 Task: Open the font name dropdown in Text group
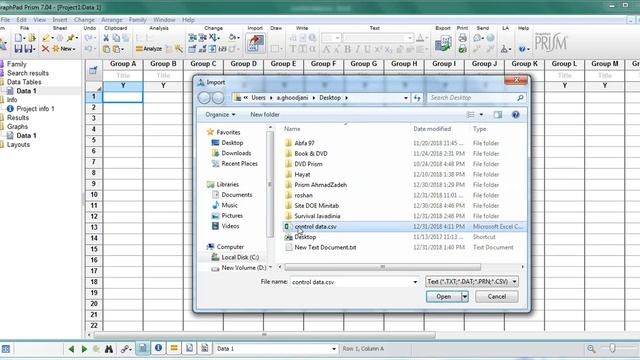[x=410, y=38]
